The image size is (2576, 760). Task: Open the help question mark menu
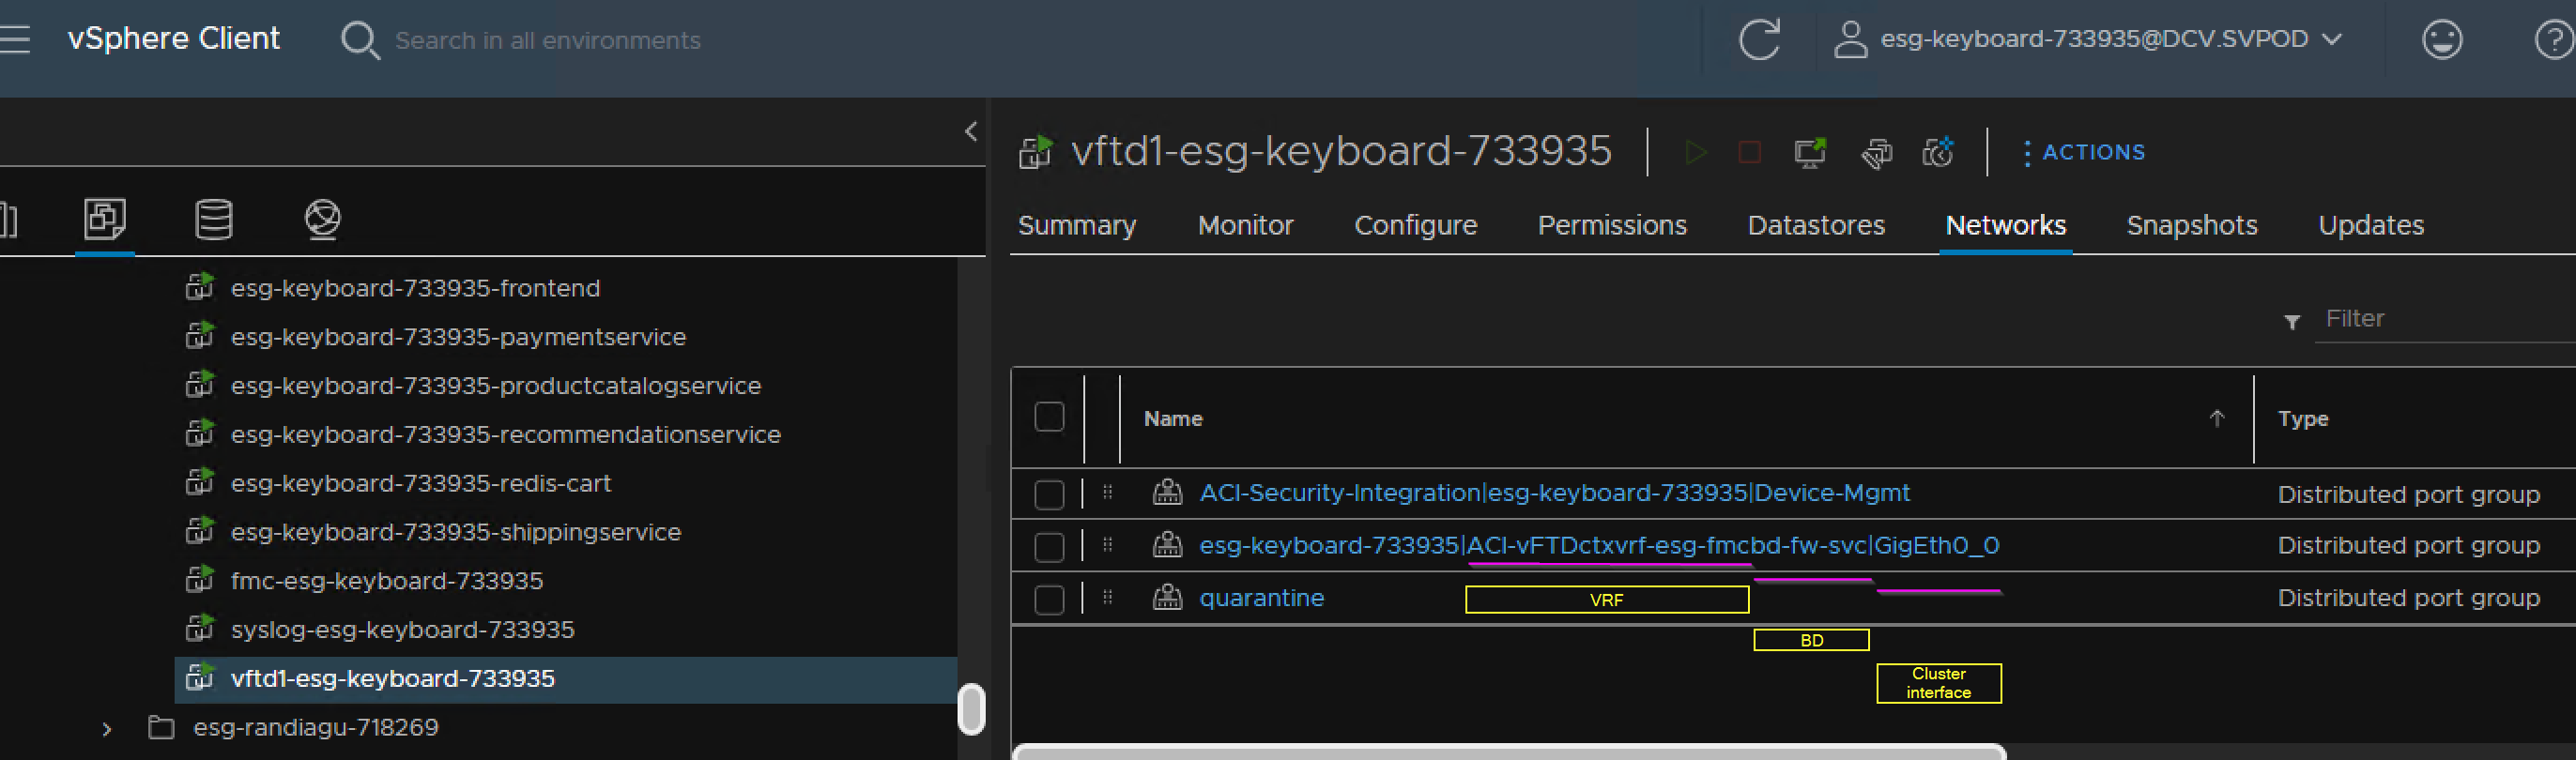[2555, 40]
